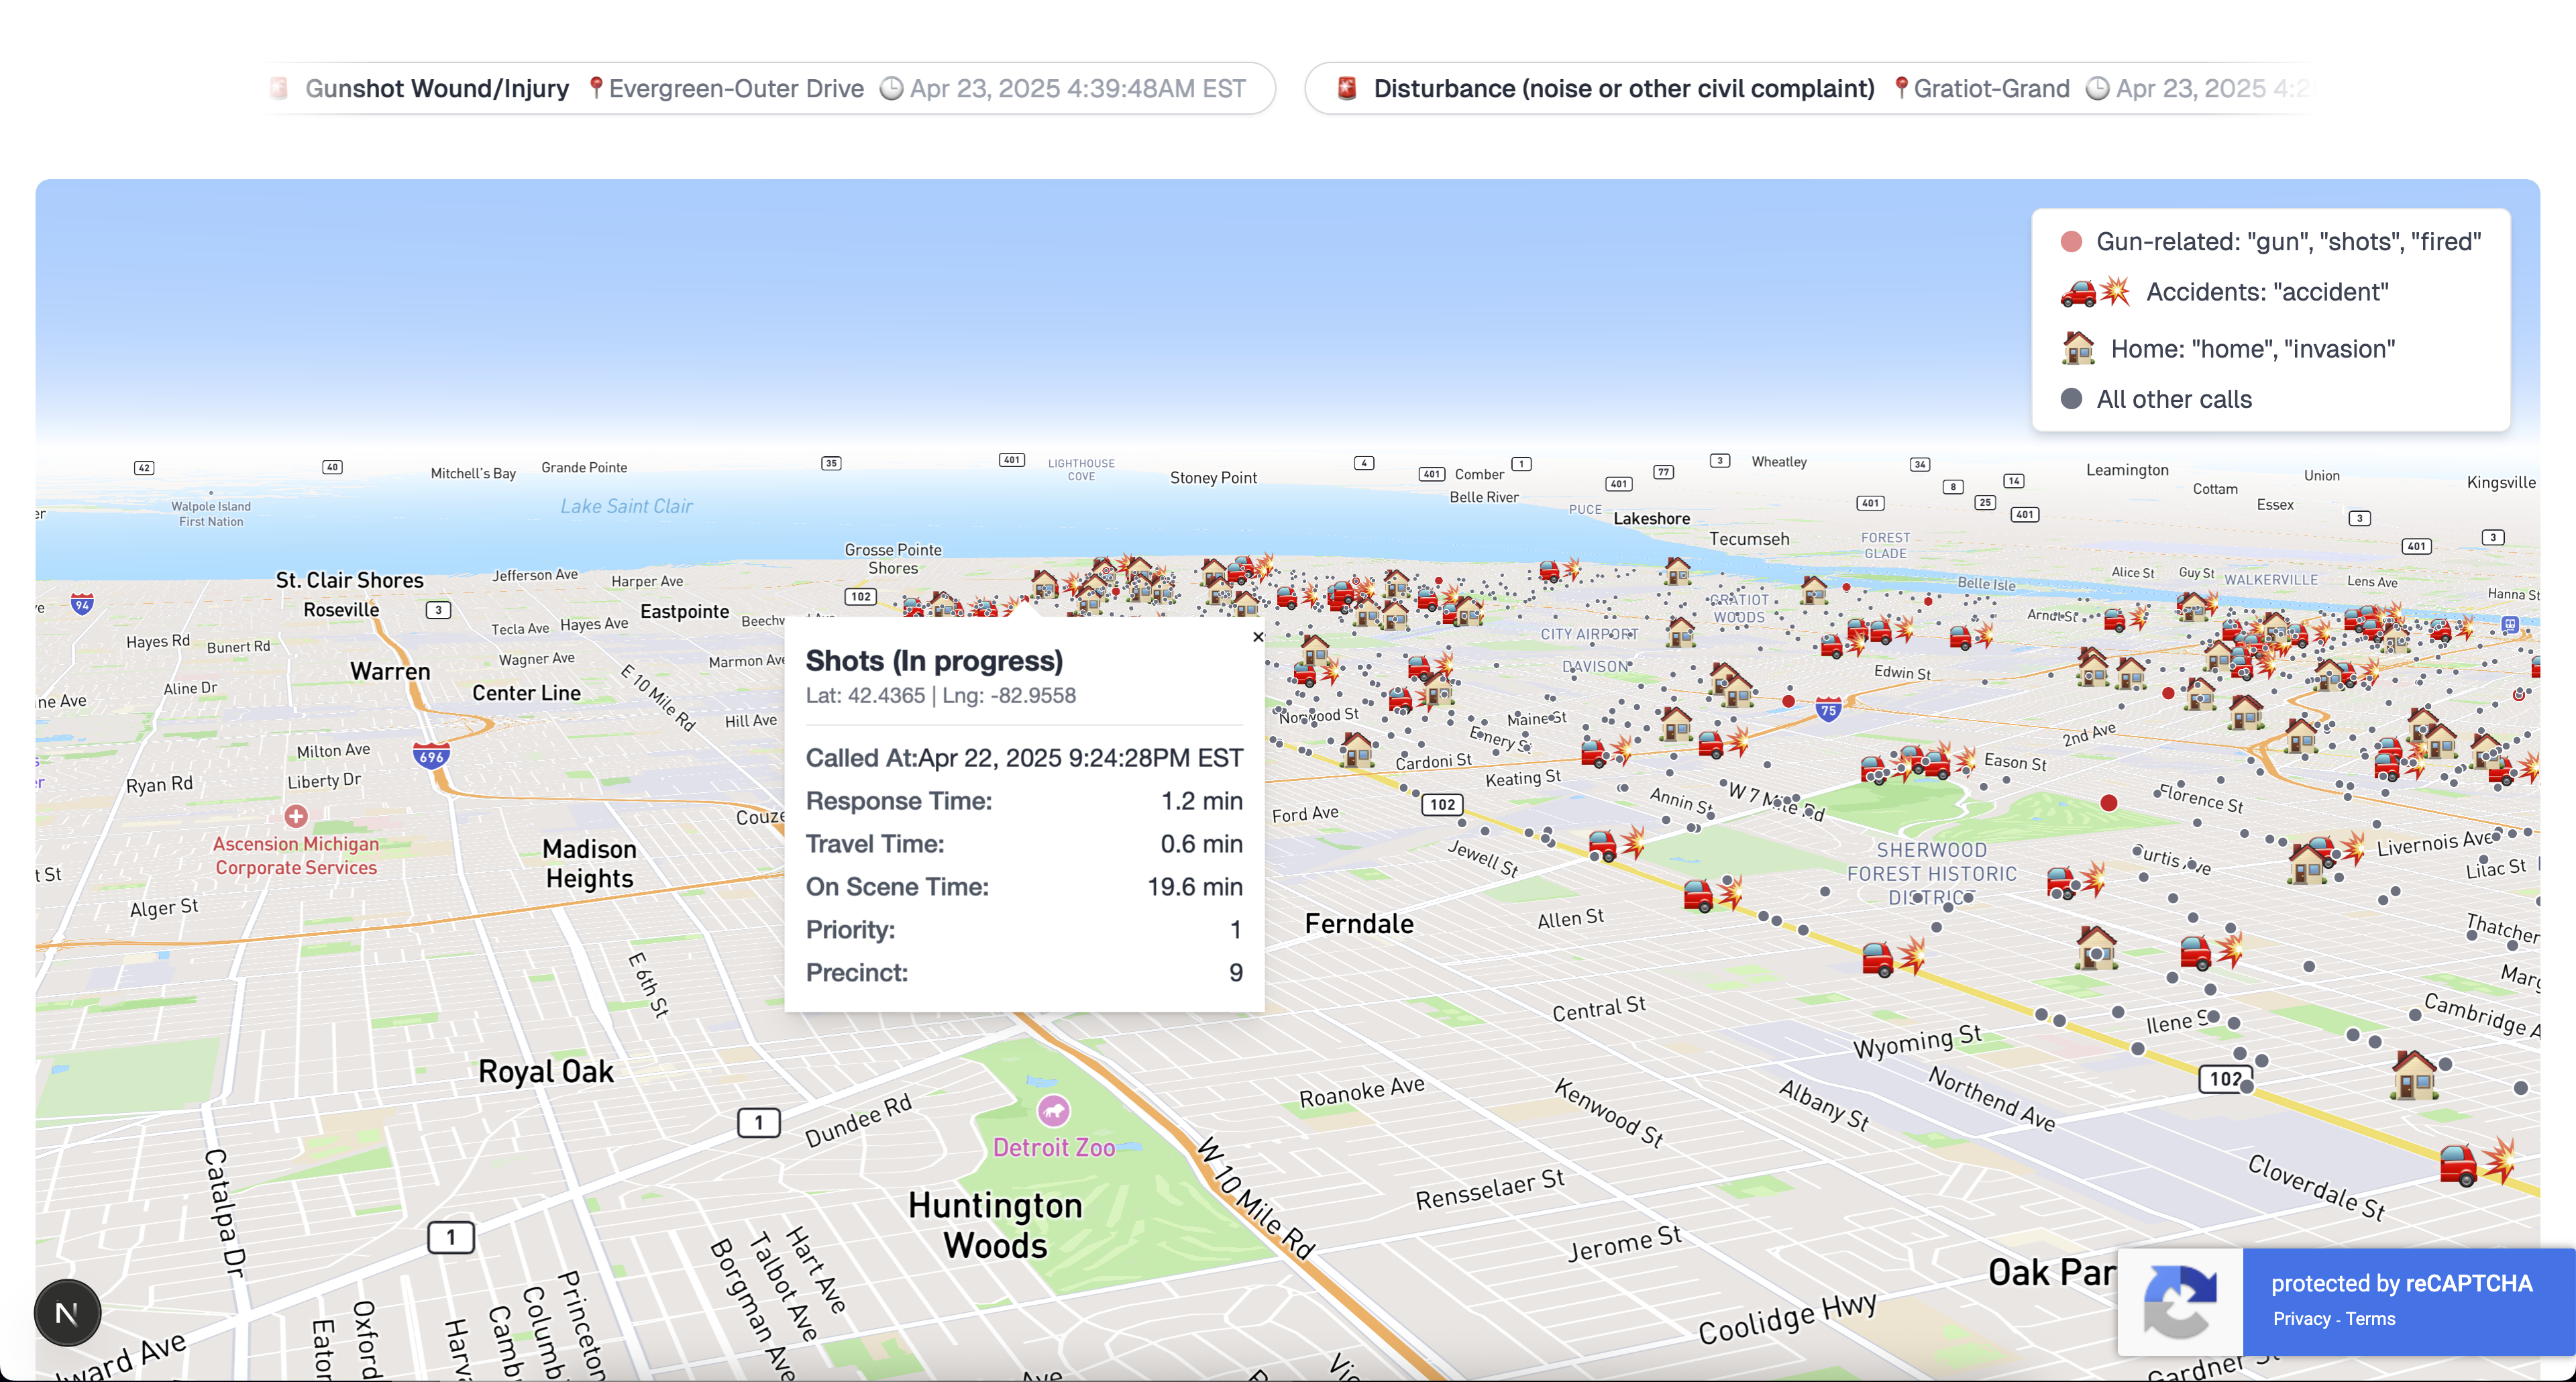
Task: Click the Gun-related red dot in legend
Action: pyautogui.click(x=2071, y=242)
